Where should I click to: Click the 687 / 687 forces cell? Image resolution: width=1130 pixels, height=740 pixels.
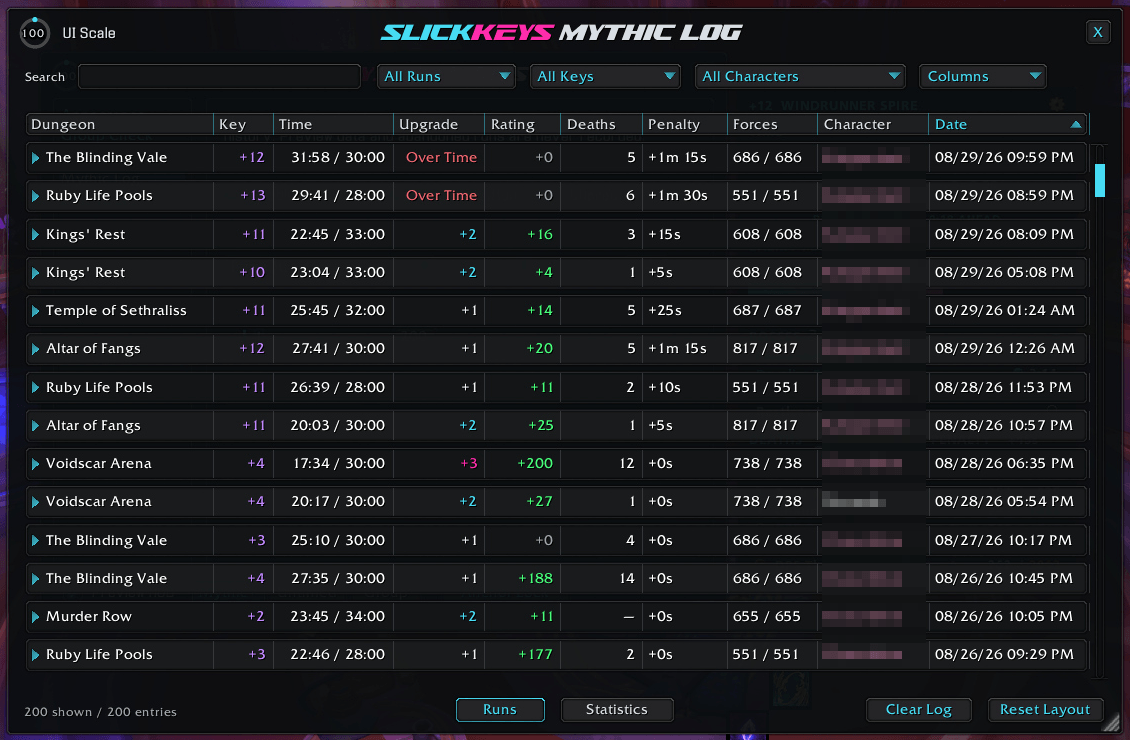click(x=768, y=311)
